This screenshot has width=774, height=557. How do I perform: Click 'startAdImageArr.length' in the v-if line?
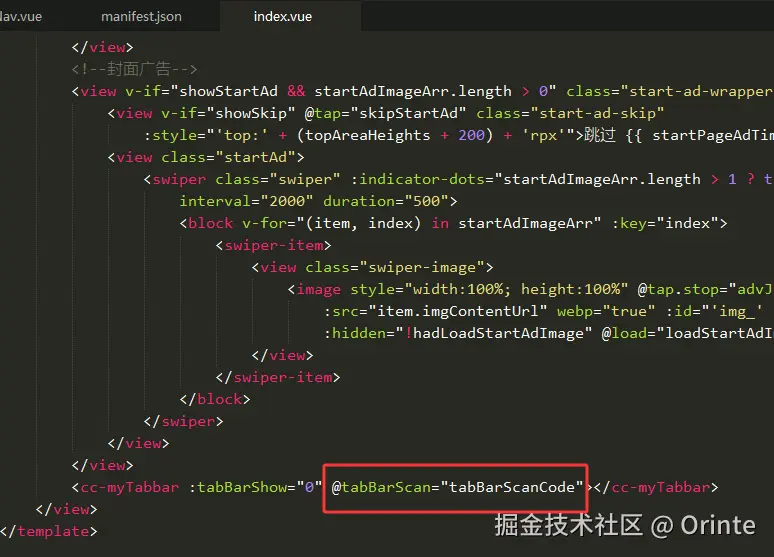413,91
